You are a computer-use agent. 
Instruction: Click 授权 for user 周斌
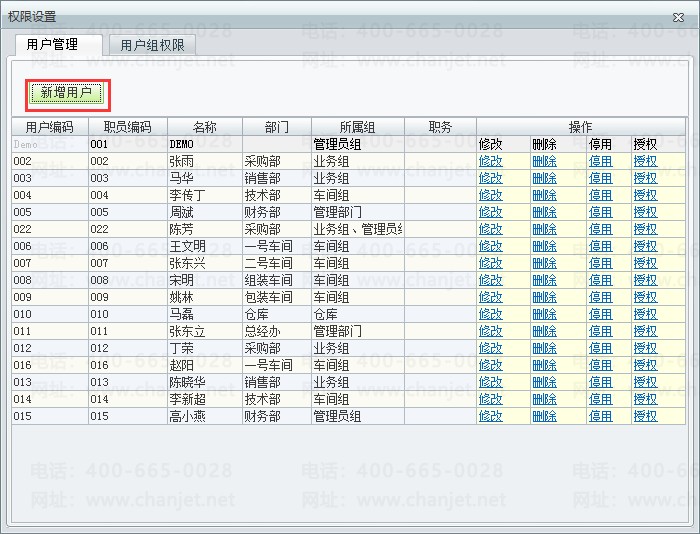coord(645,212)
